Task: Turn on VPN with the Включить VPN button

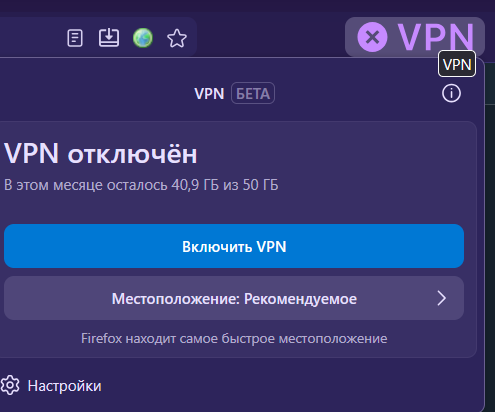Action: (234, 246)
